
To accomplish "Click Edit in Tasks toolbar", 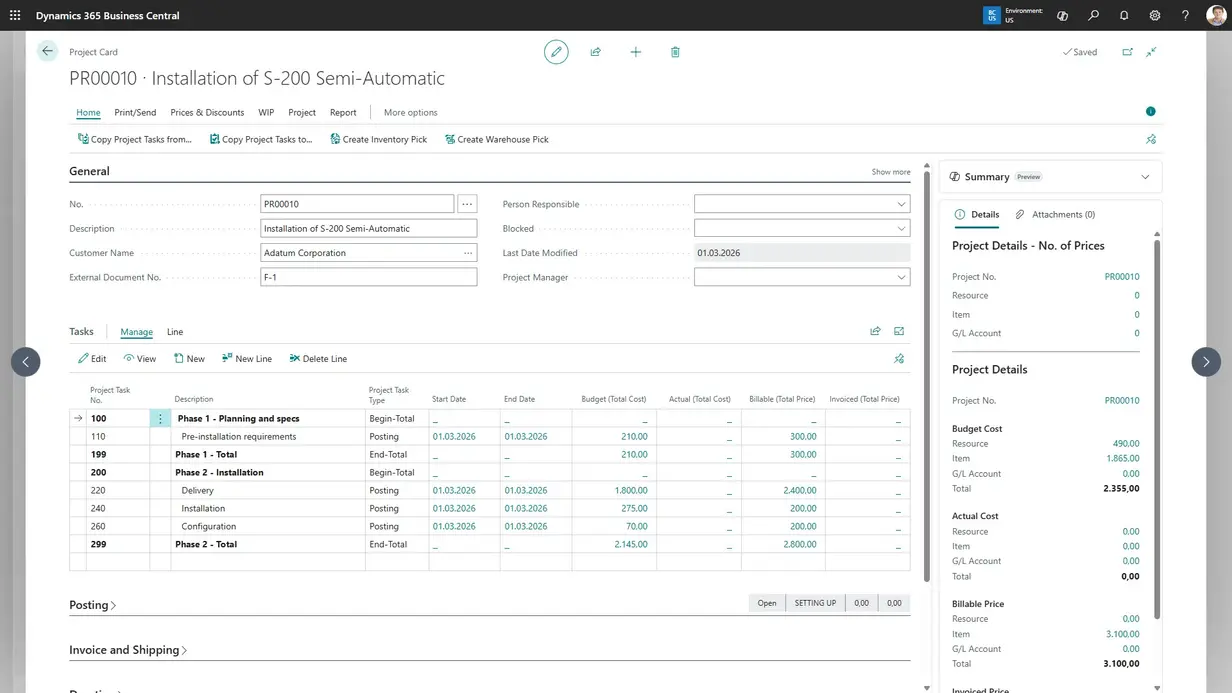I will click(x=92, y=358).
